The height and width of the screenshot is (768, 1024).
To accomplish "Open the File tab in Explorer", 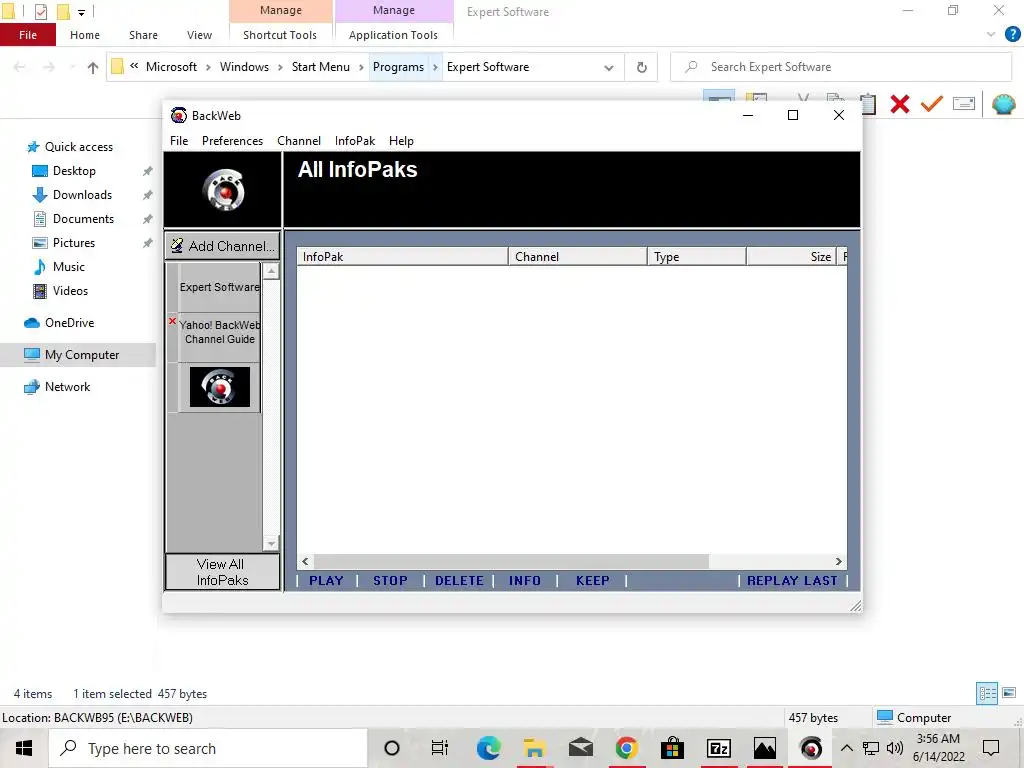I will coord(27,35).
